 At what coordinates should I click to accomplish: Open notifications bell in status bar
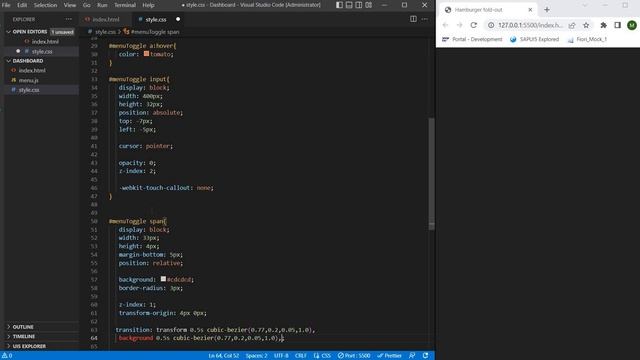point(425,356)
